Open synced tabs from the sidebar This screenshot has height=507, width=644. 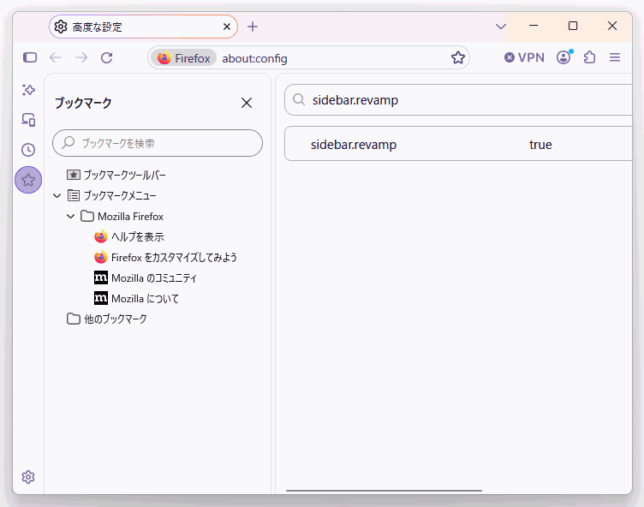28,120
